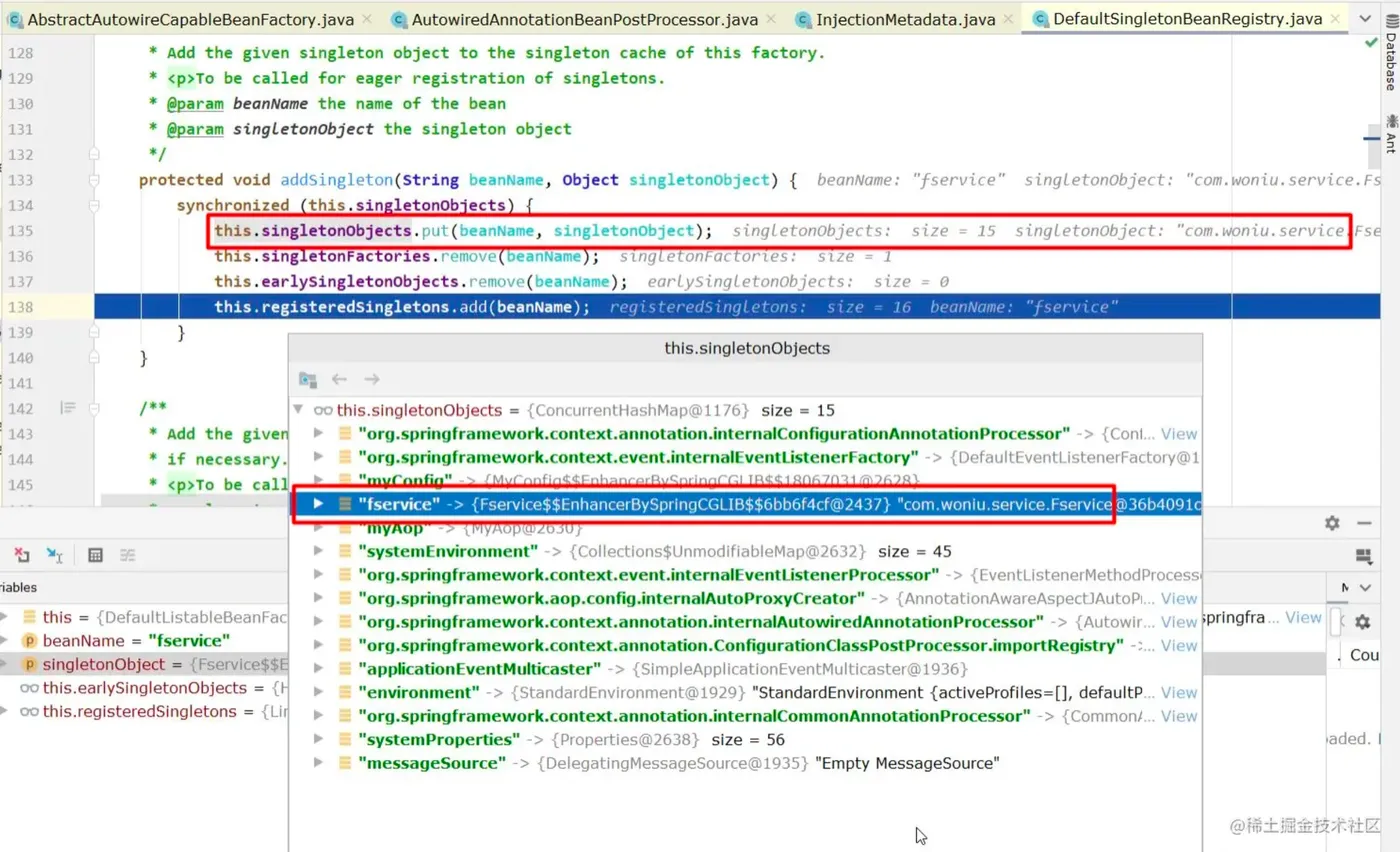This screenshot has width=1400, height=852.
Task: Click View link for internalAutowiredAnnotationProcessor entry
Action: pos(1179,622)
